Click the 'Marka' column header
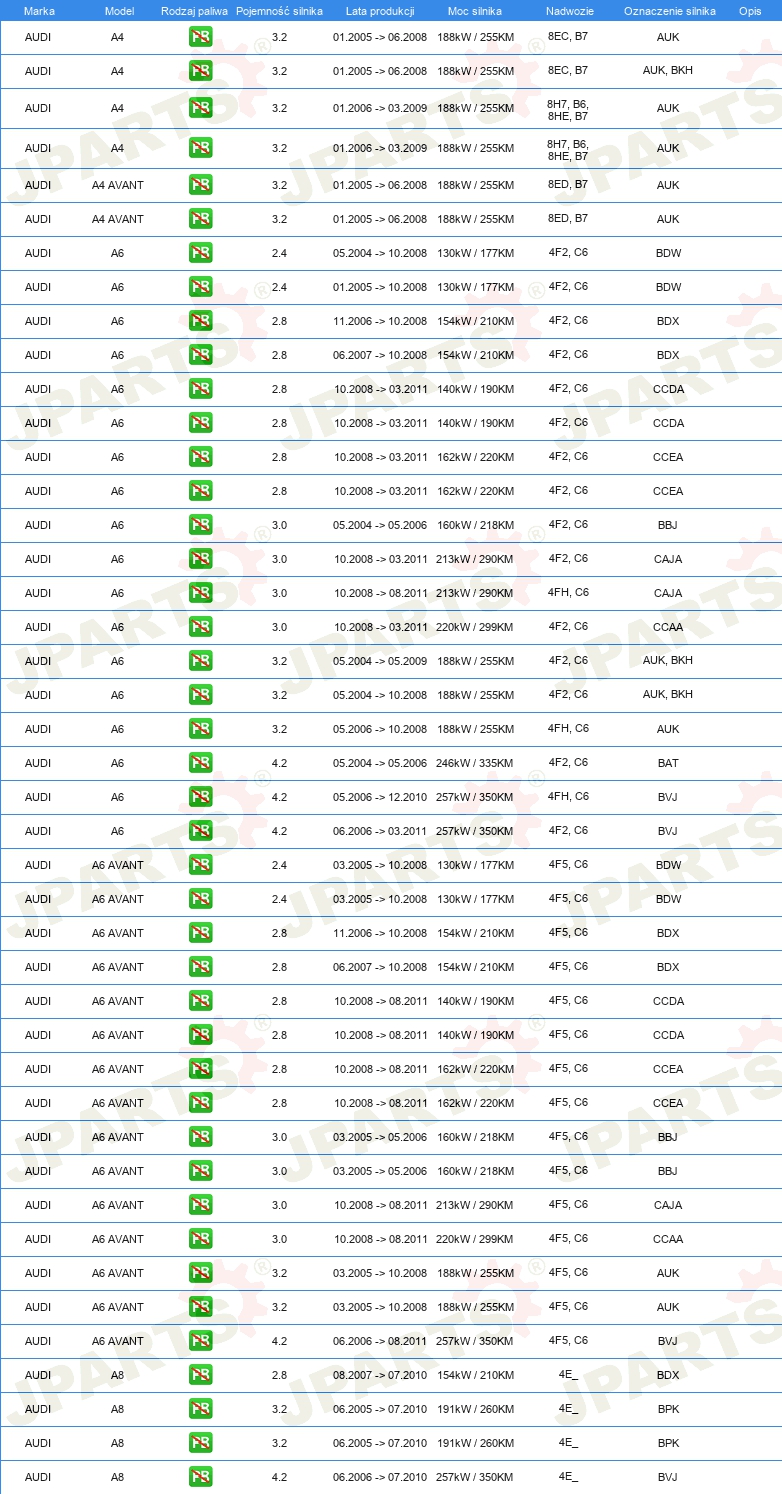Image resolution: width=782 pixels, height=1494 pixels. tap(39, 11)
